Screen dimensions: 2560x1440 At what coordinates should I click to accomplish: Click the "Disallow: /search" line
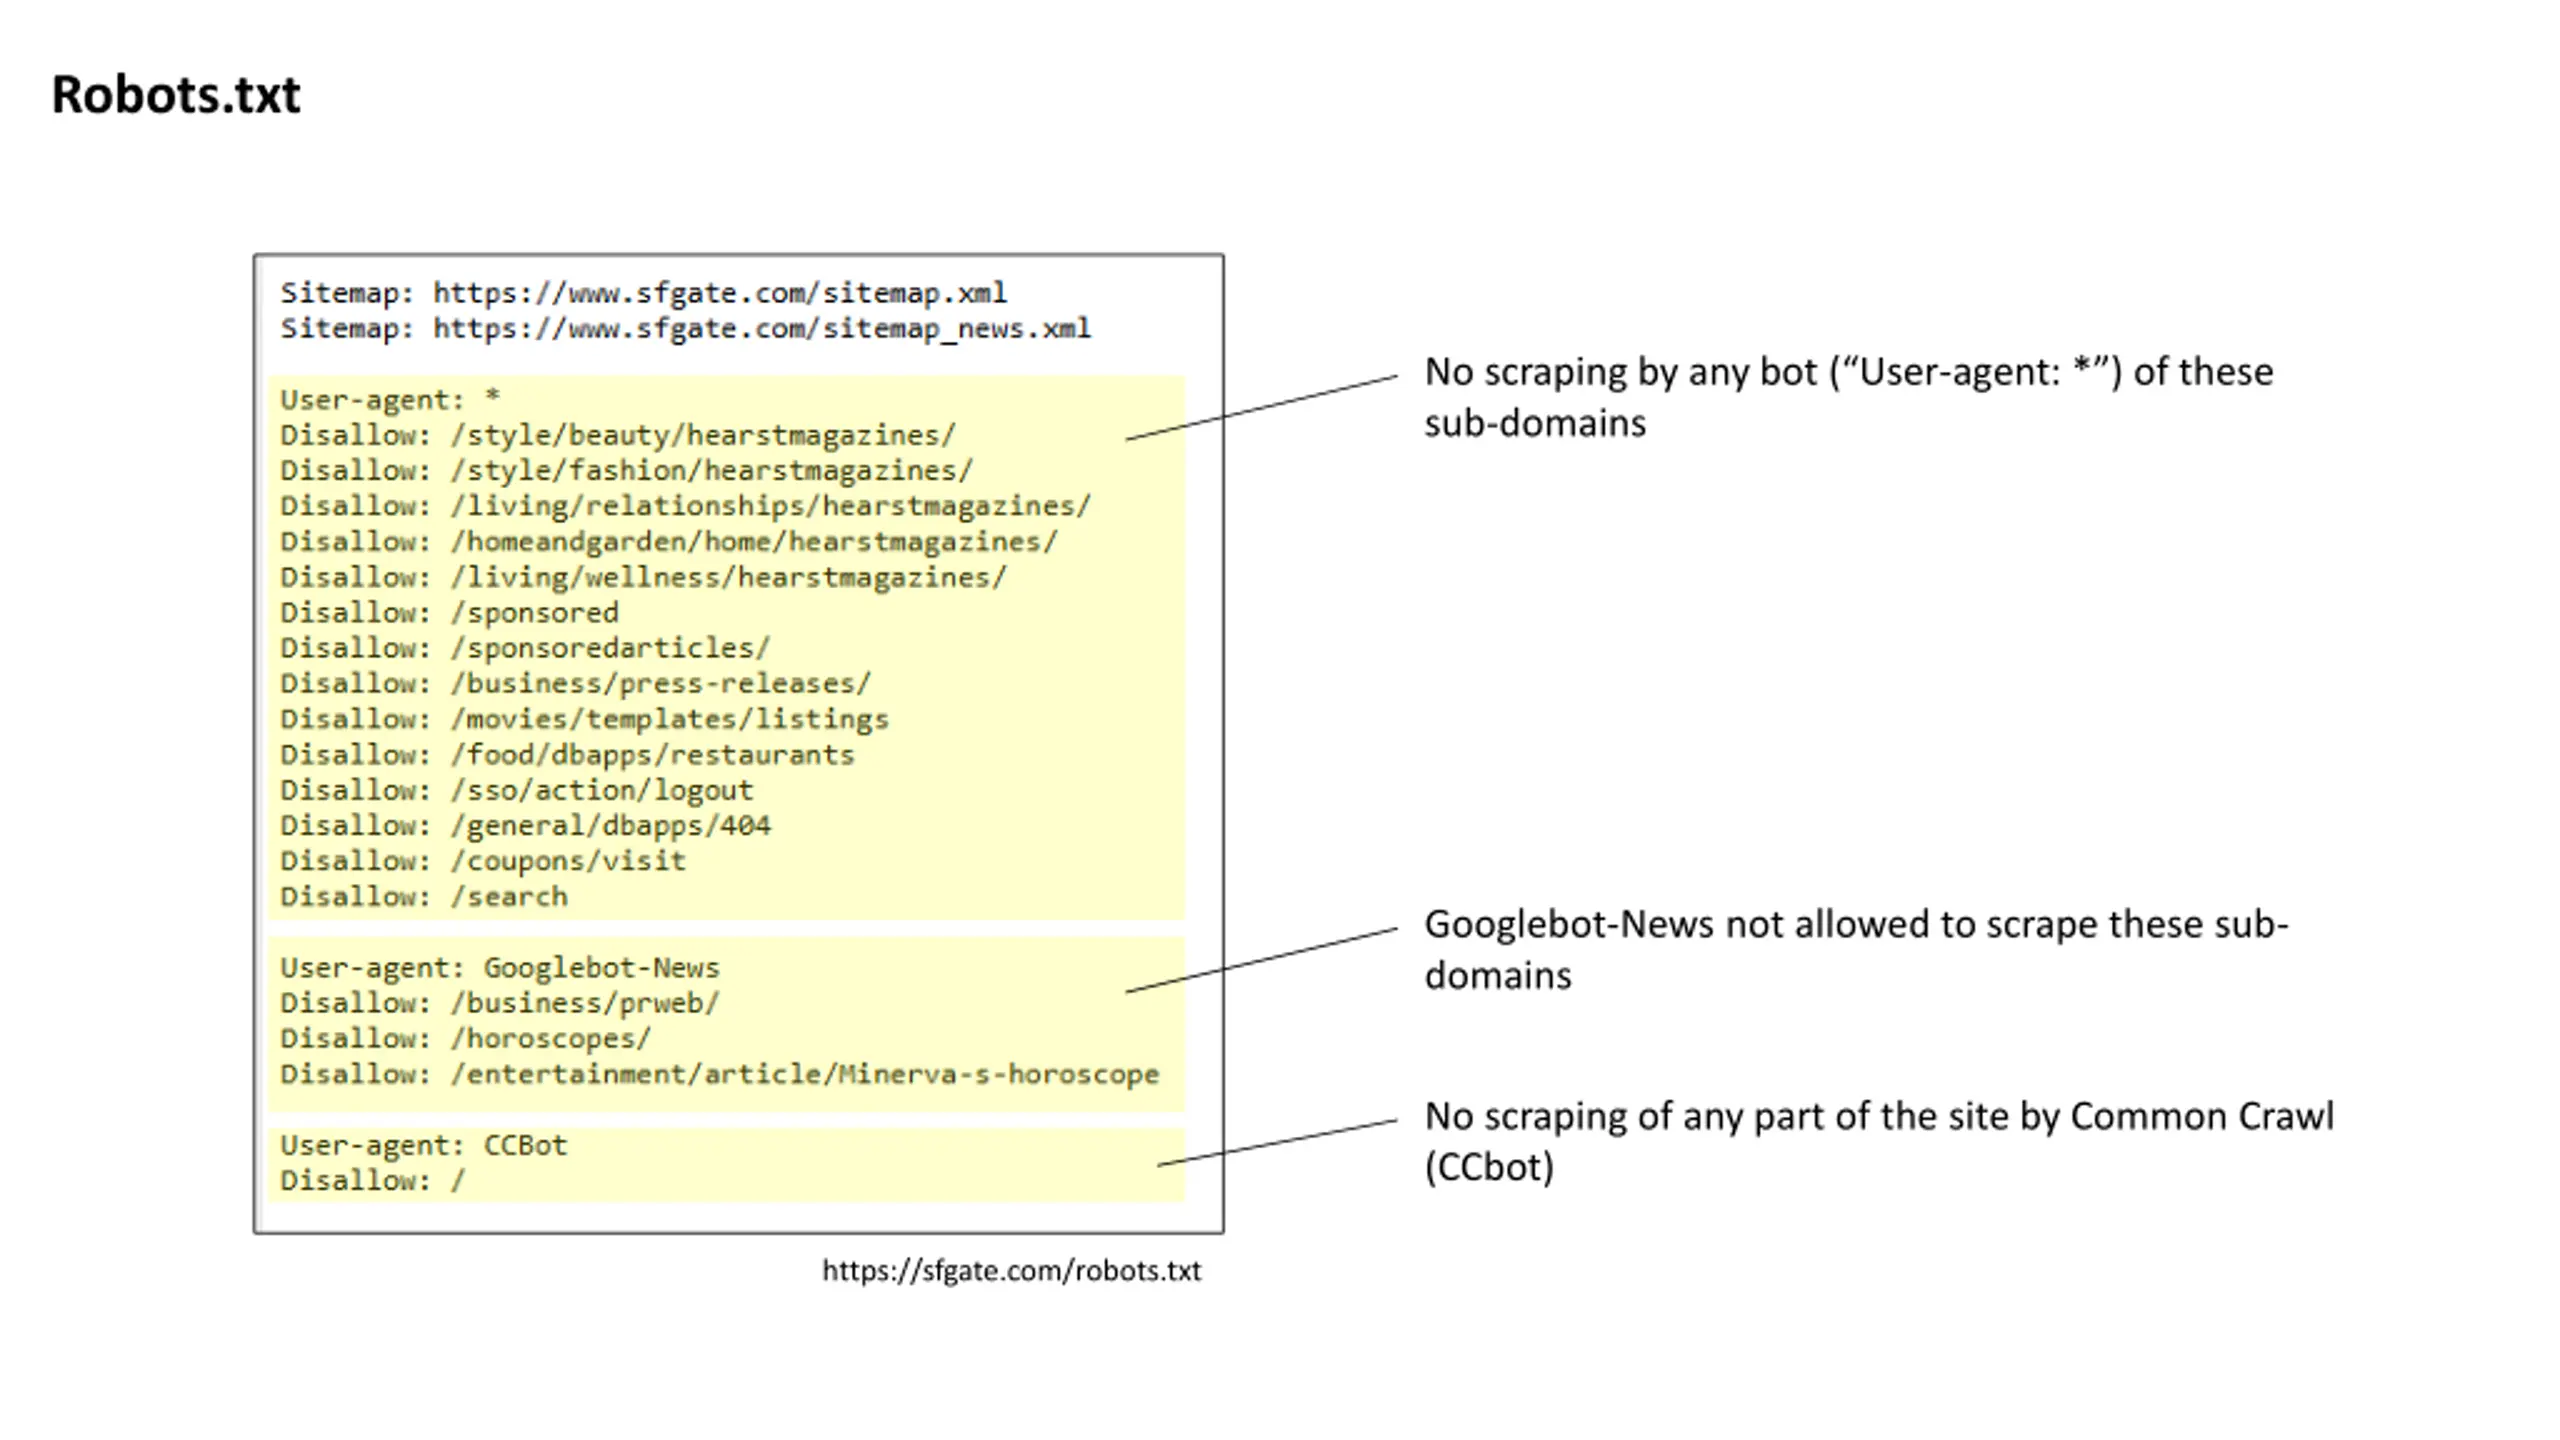click(x=423, y=897)
